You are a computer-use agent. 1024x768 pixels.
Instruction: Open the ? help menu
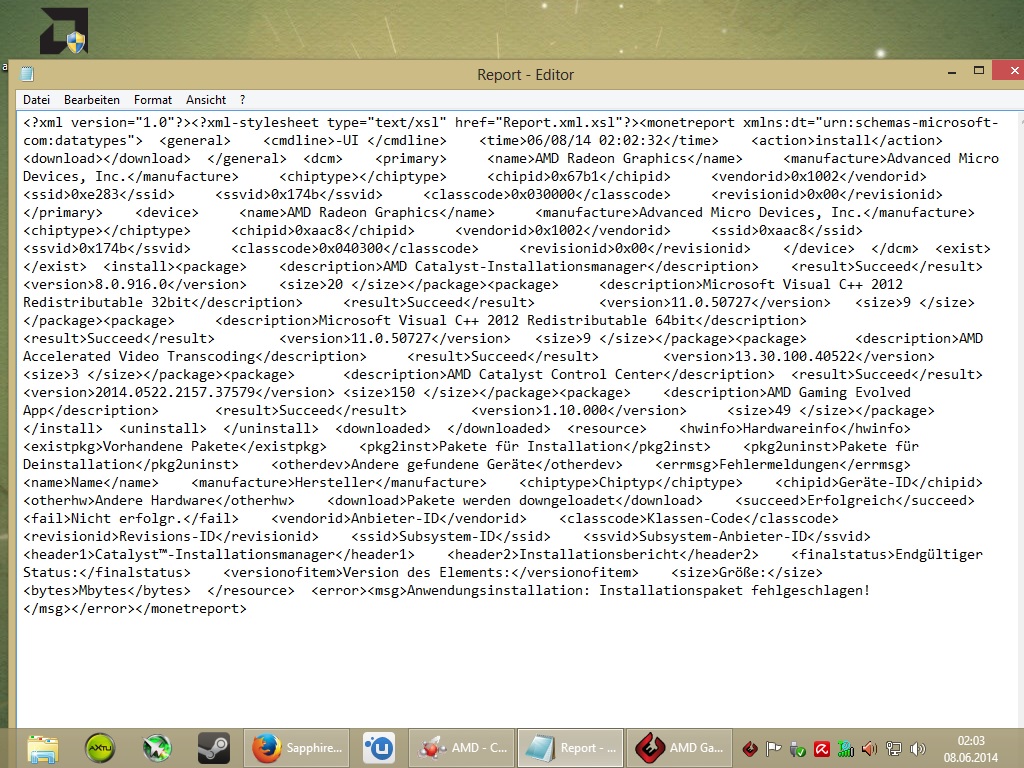point(242,100)
